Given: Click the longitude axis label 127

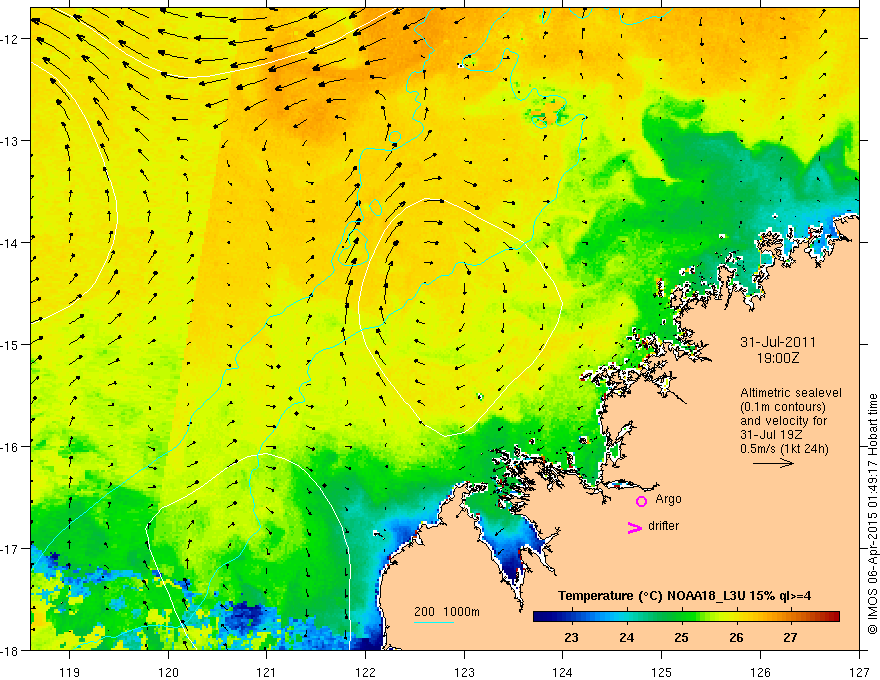Looking at the screenshot, I should (859, 672).
